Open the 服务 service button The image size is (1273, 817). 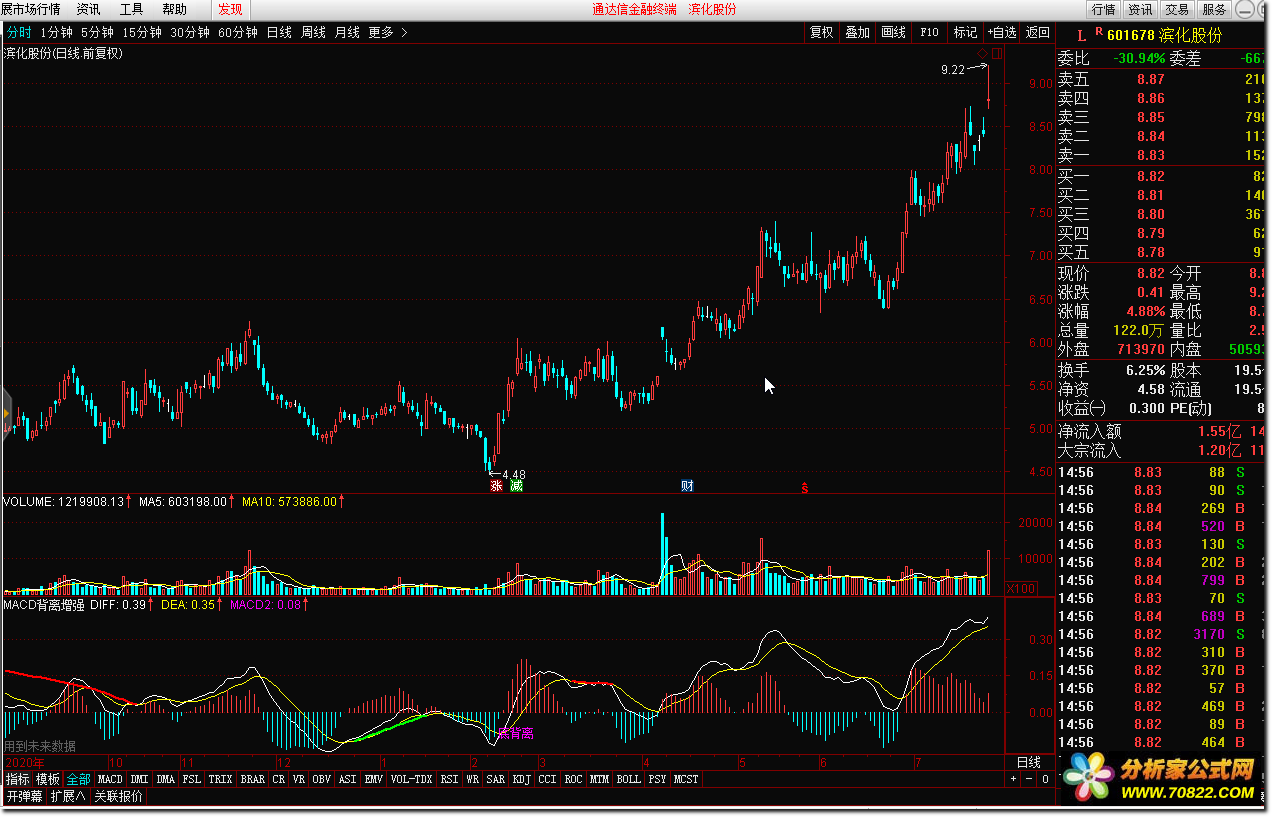1214,9
